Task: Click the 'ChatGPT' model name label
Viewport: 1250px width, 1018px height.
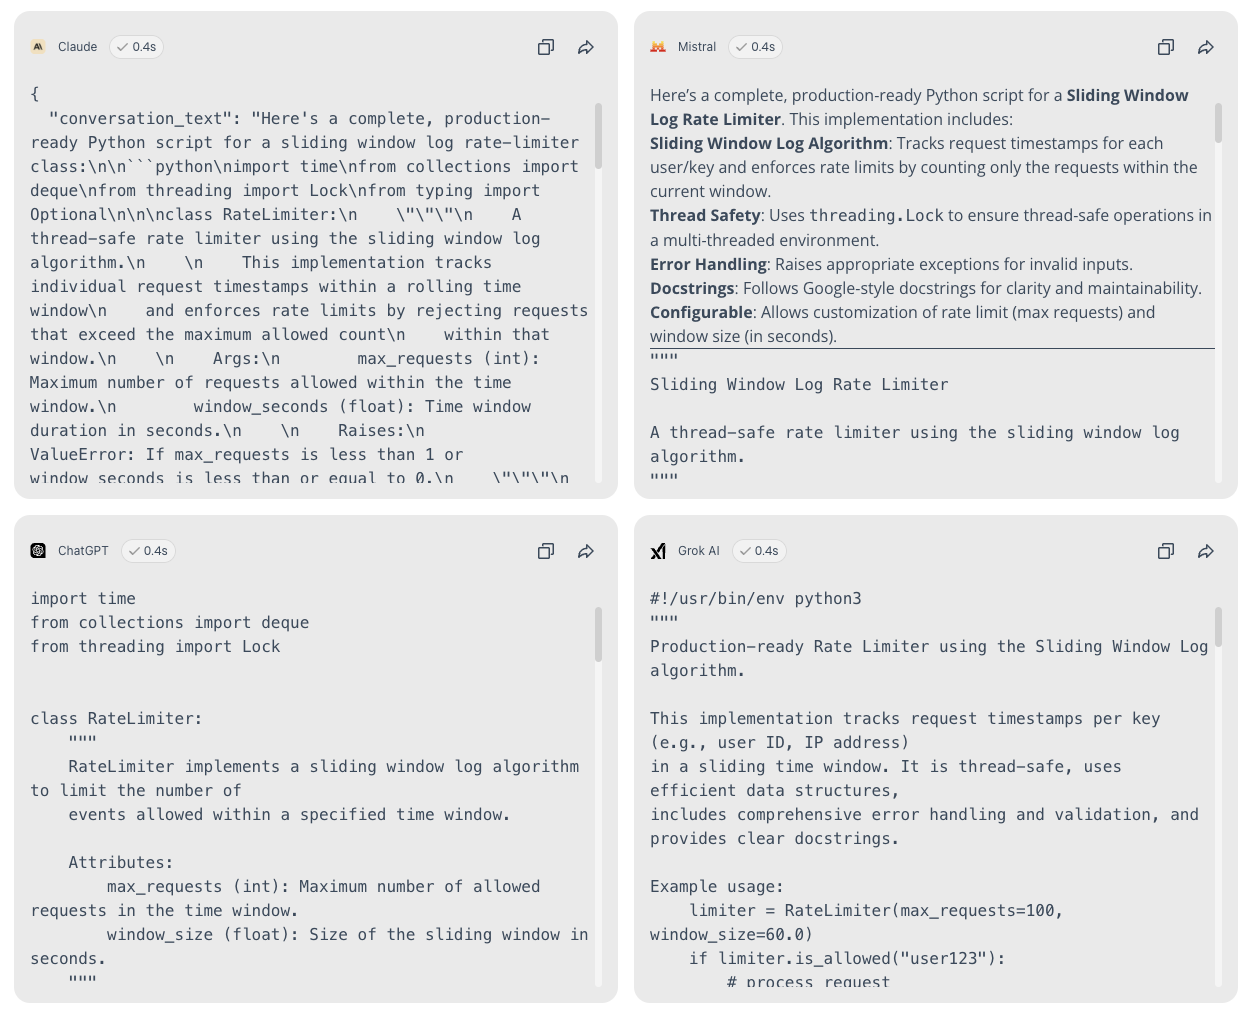Action: 83,551
